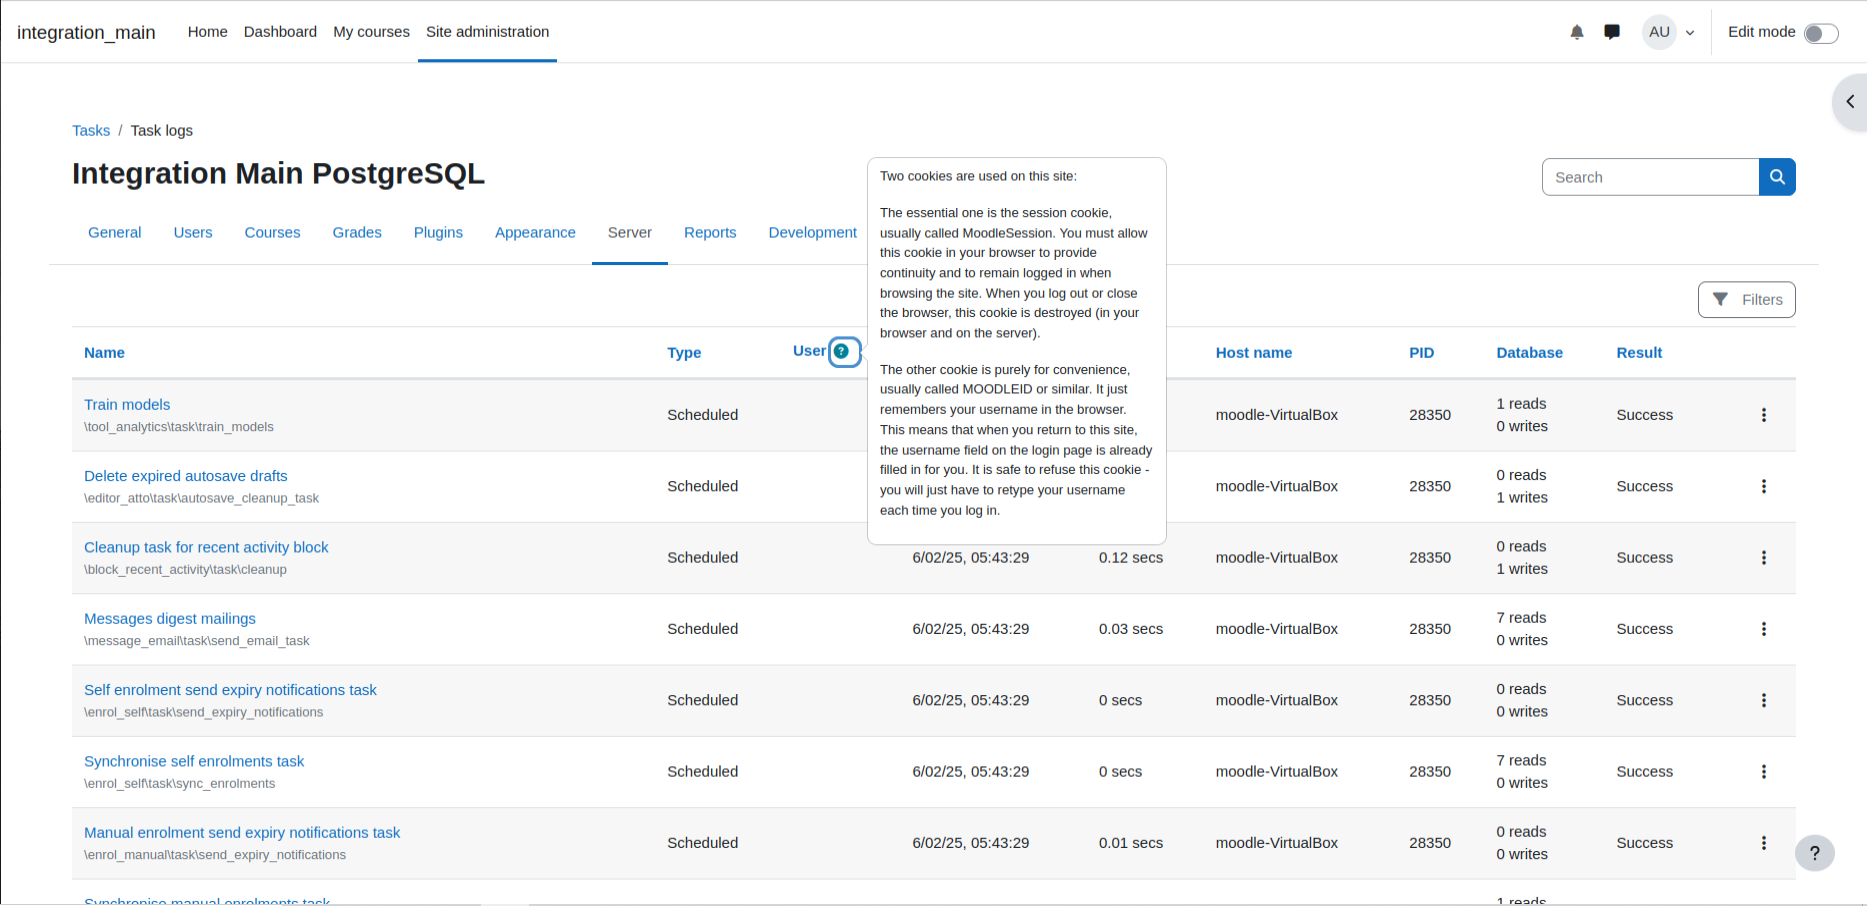This screenshot has height=906, width=1867.
Task: Open Self enrolment send expiry notifications task
Action: coord(230,690)
